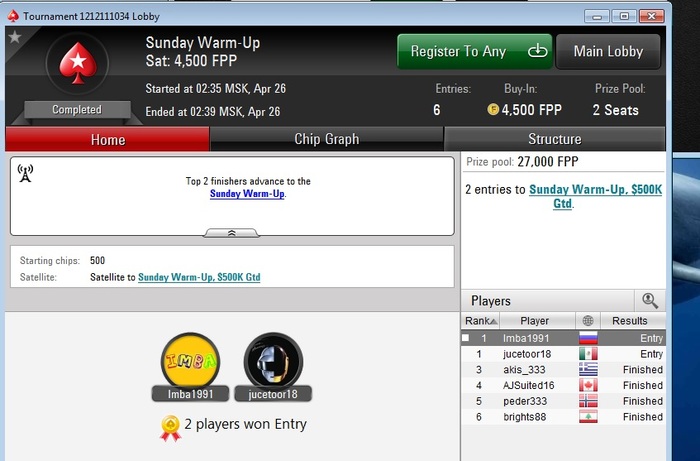Switch to the Structure tab
The width and height of the screenshot is (700, 461).
coord(554,139)
